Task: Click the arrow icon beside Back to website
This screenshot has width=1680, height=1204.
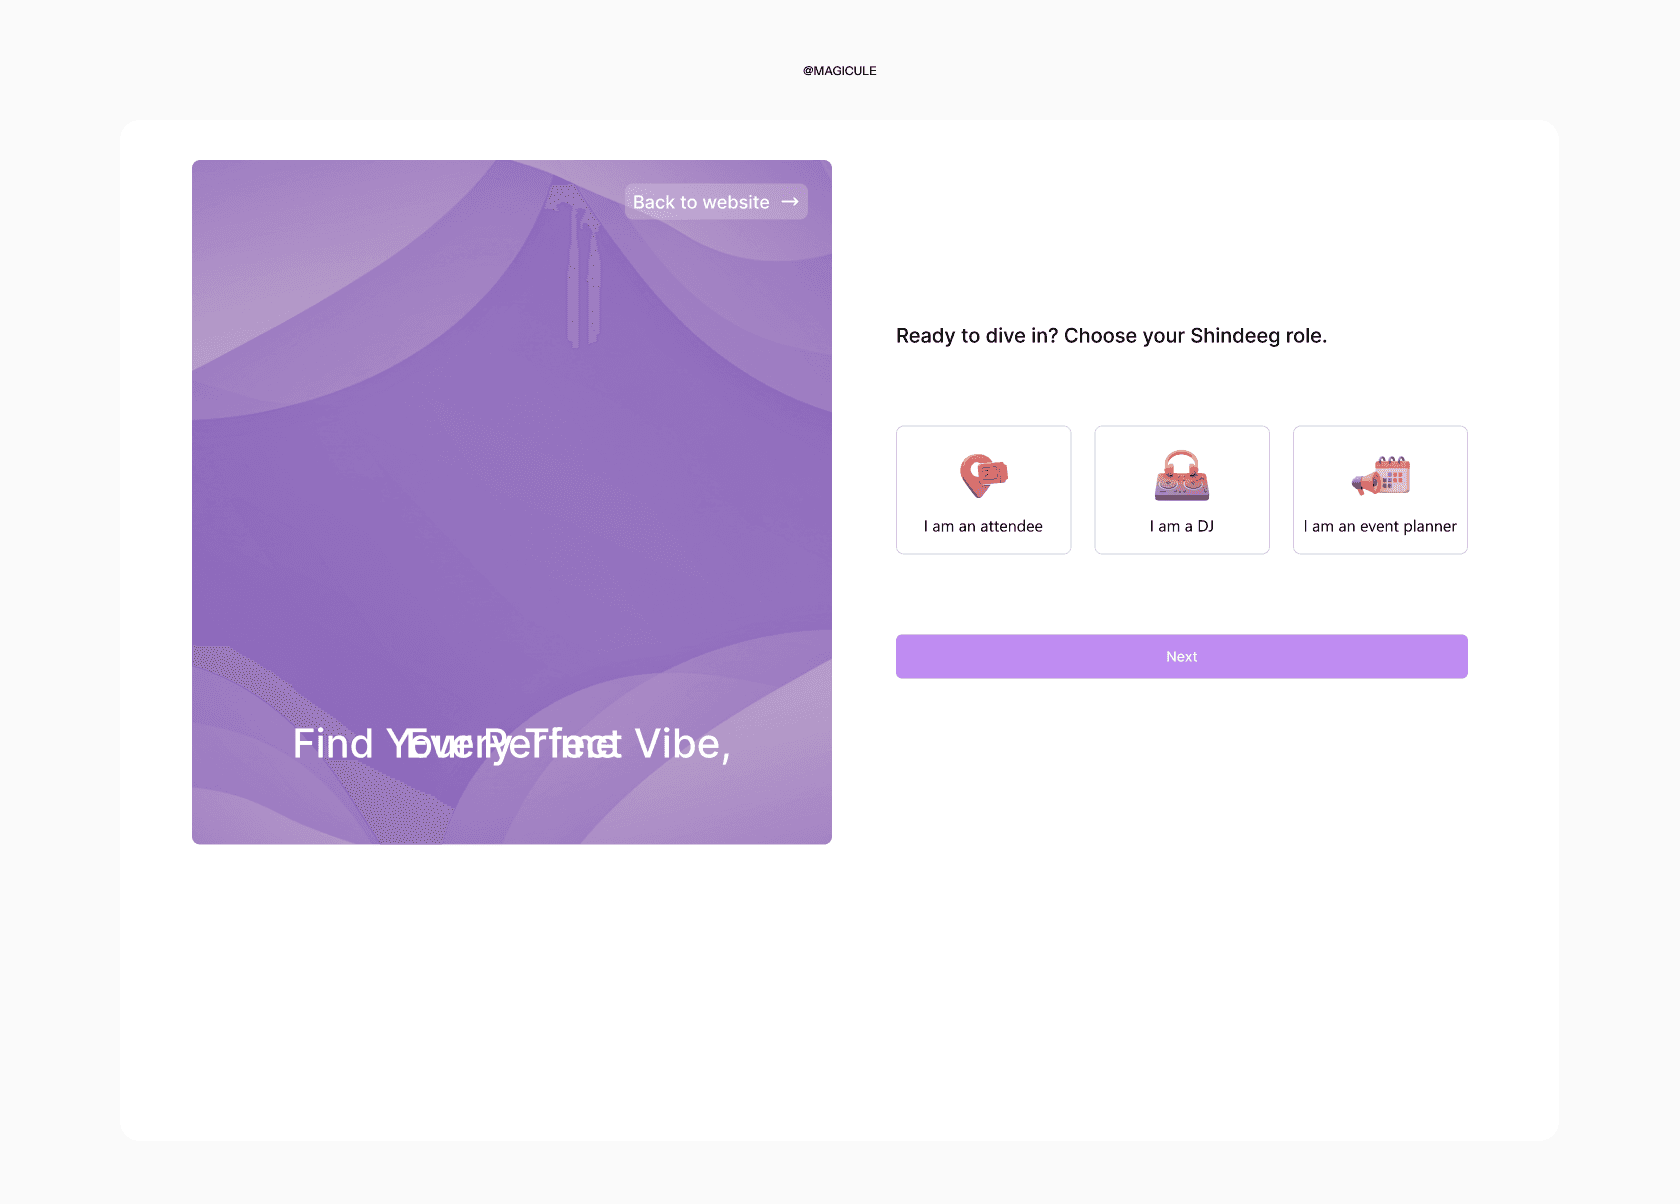Action: pyautogui.click(x=790, y=202)
